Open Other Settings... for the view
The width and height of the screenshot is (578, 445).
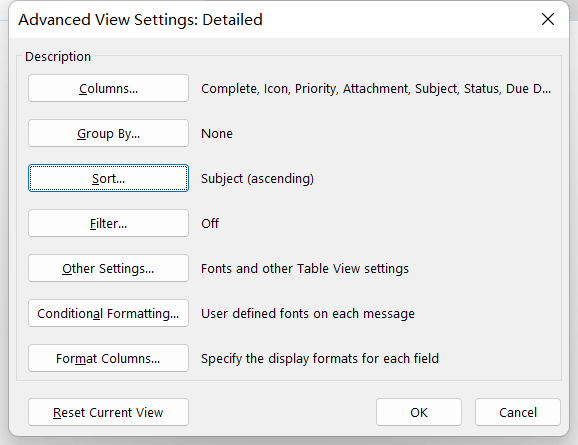(108, 268)
